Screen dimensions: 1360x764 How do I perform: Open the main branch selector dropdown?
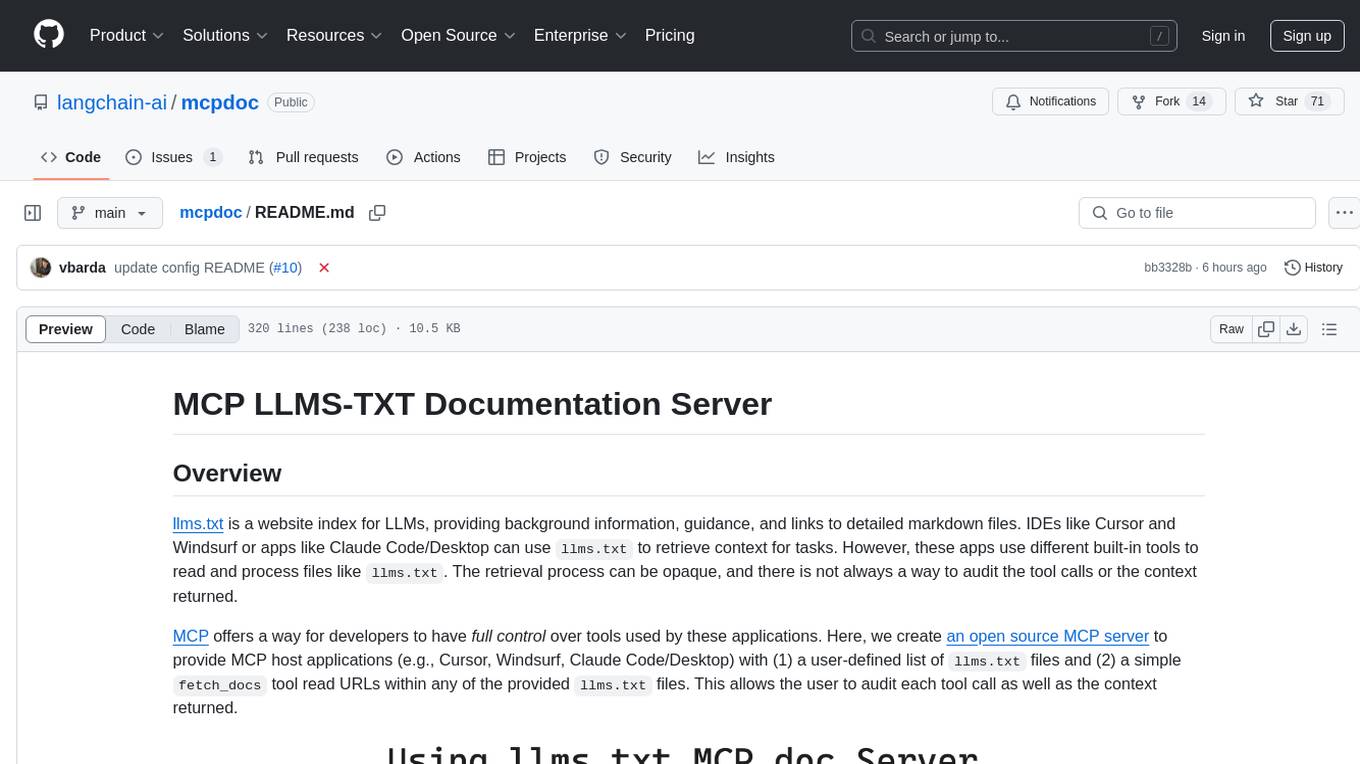[x=109, y=213]
